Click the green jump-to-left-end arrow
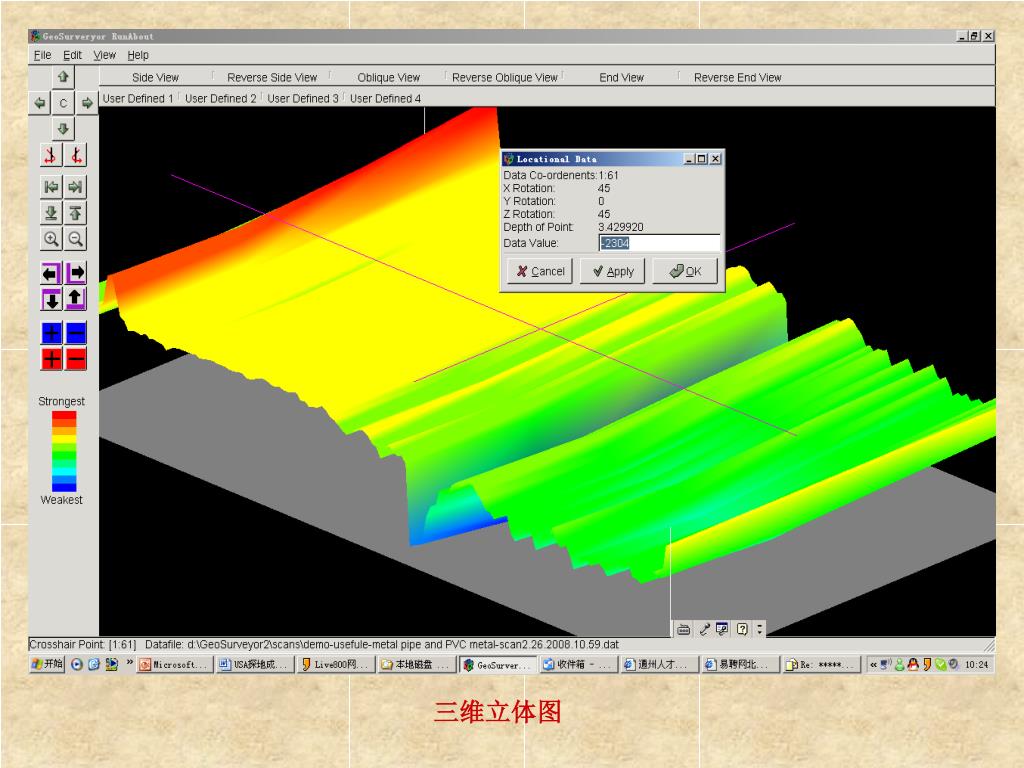This screenshot has width=1024, height=768. coord(51,187)
